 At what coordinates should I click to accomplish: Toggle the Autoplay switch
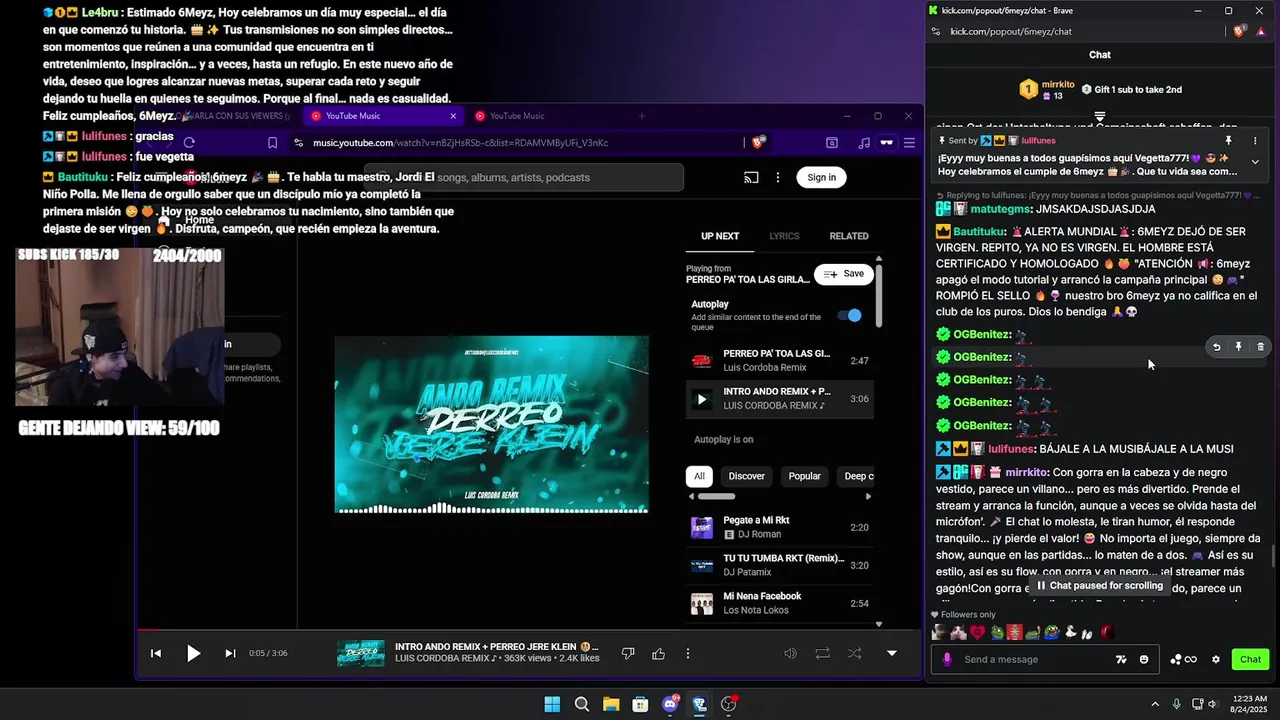click(850, 315)
